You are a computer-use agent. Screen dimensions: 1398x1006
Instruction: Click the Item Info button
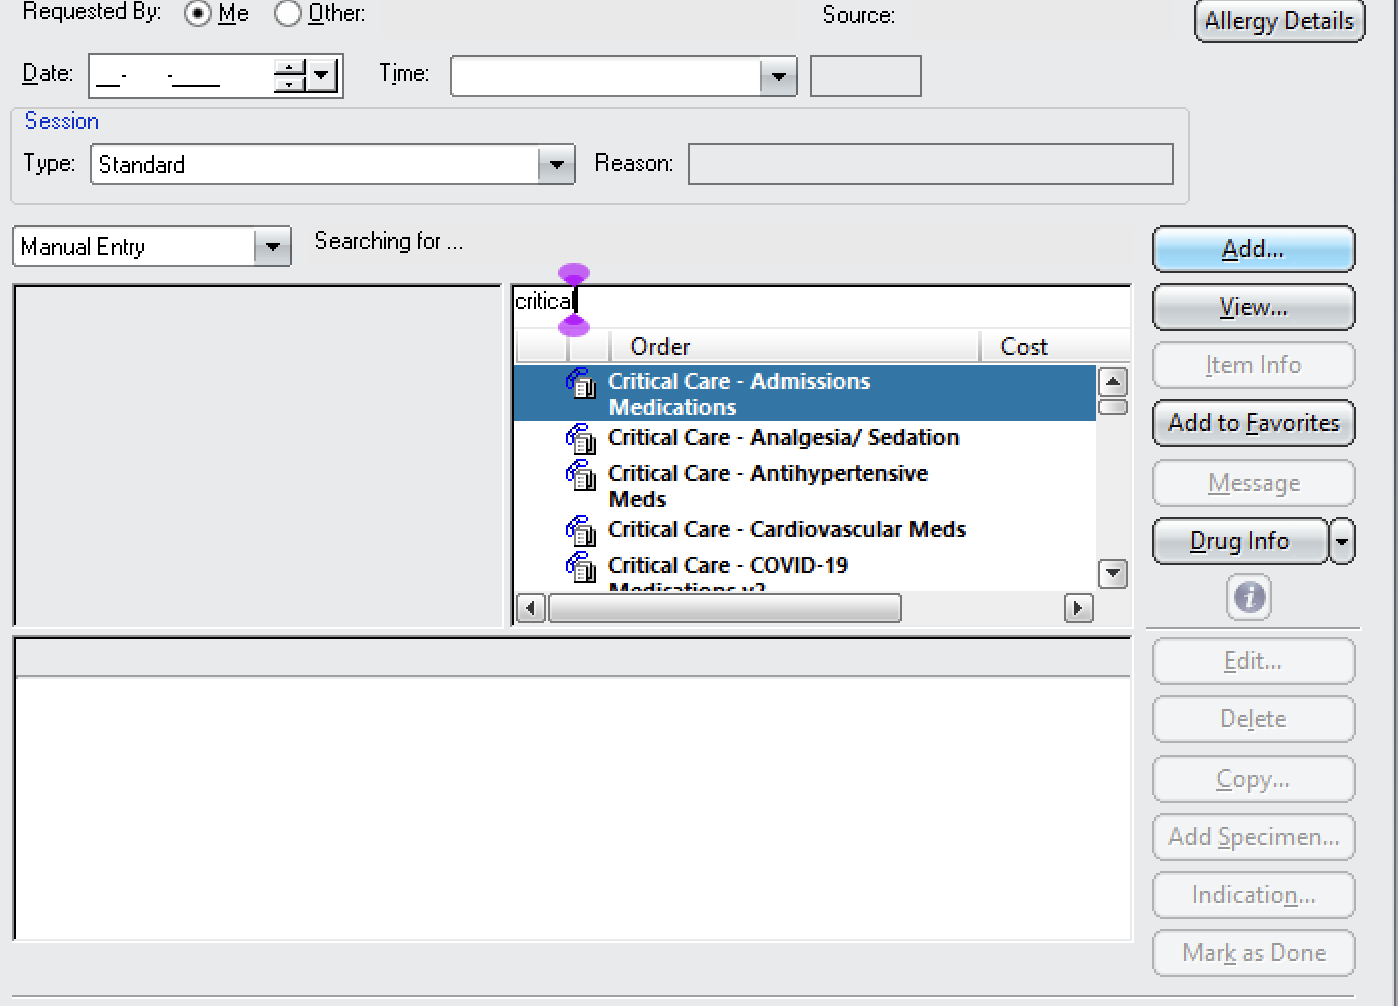tap(1254, 365)
